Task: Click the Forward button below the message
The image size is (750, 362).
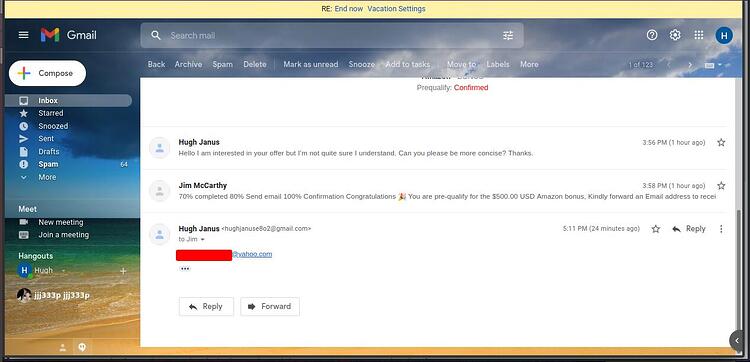Action: pos(270,307)
